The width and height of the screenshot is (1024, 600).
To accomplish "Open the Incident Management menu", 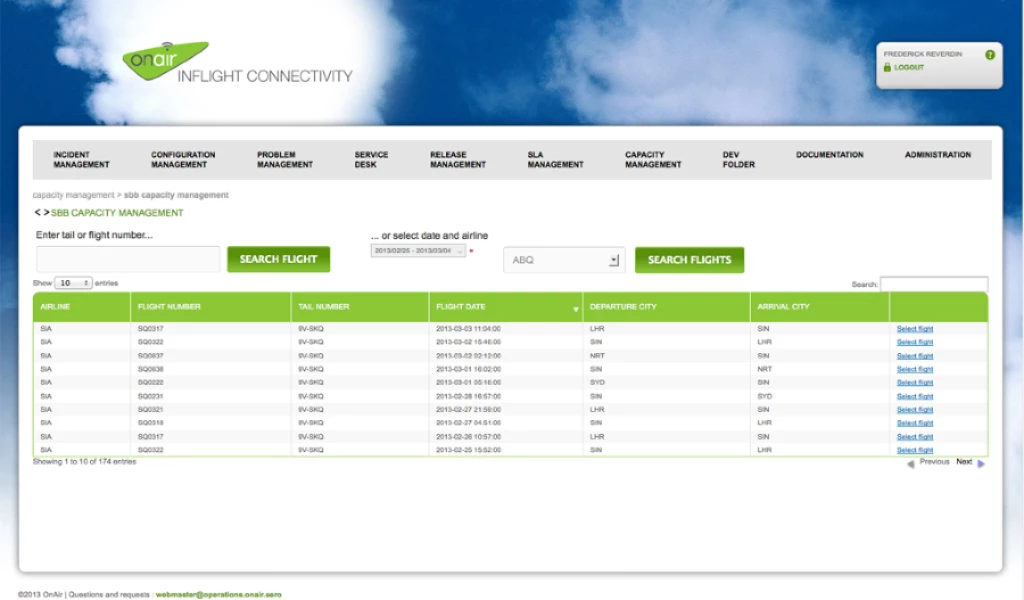I will click(x=81, y=160).
